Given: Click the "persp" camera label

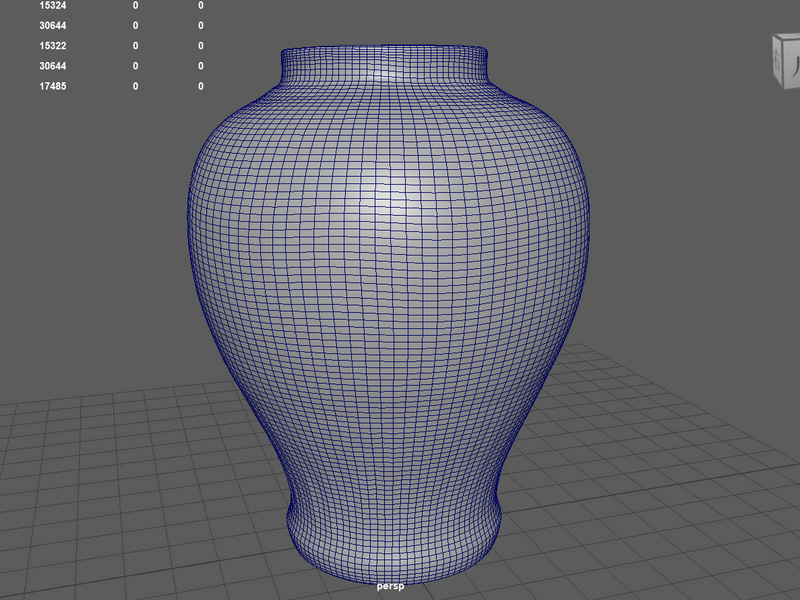Looking at the screenshot, I should pyautogui.click(x=390, y=586).
